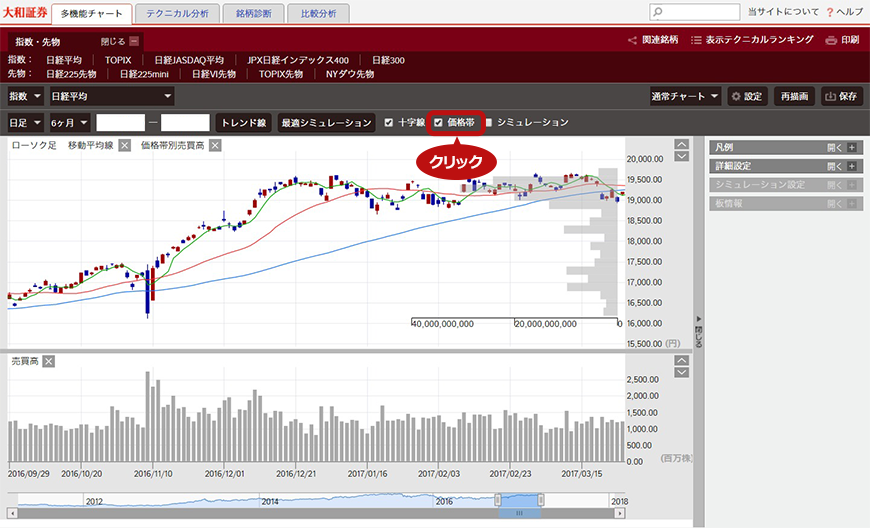Image resolution: width=870 pixels, height=528 pixels.
Task: Select 日経JASDAQ平均 index link
Action: point(189,60)
